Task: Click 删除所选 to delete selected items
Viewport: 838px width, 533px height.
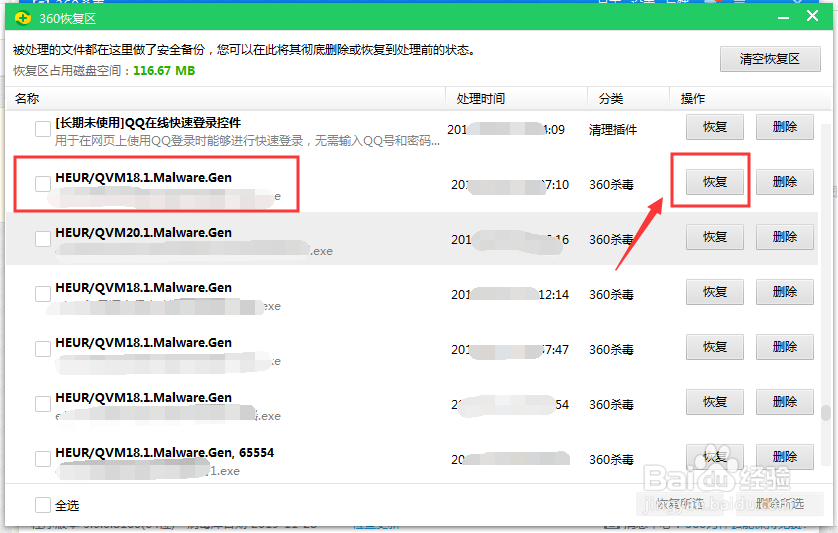Action: (x=780, y=504)
